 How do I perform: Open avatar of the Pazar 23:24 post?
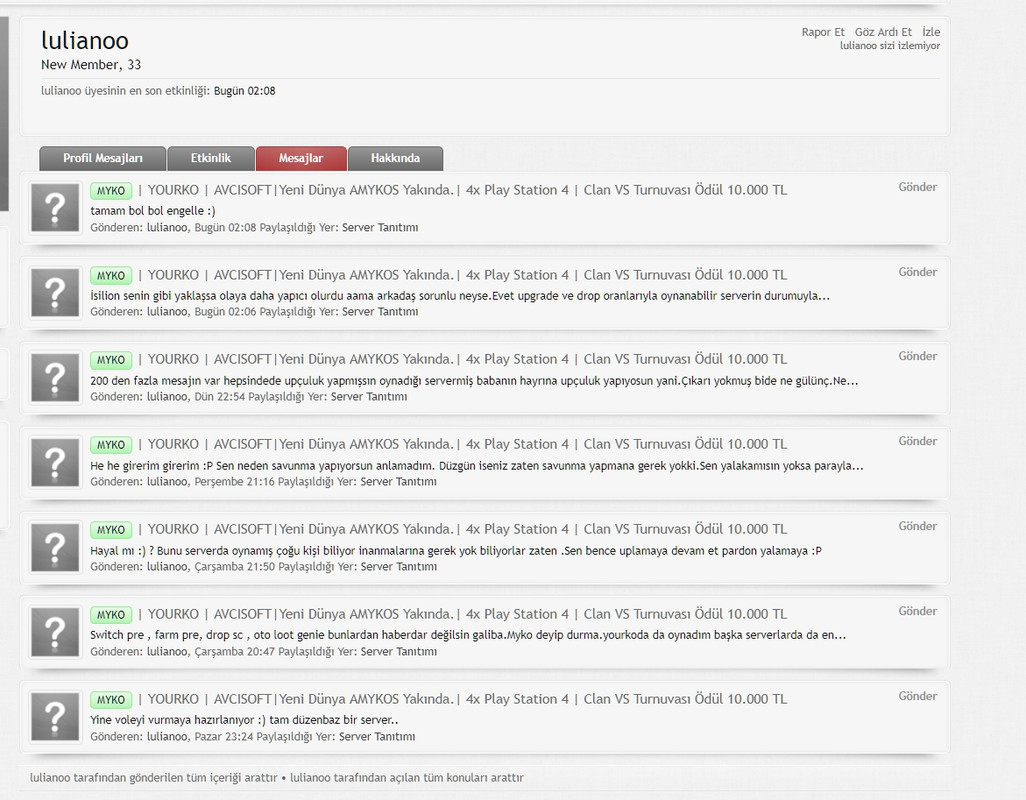pyautogui.click(x=55, y=717)
